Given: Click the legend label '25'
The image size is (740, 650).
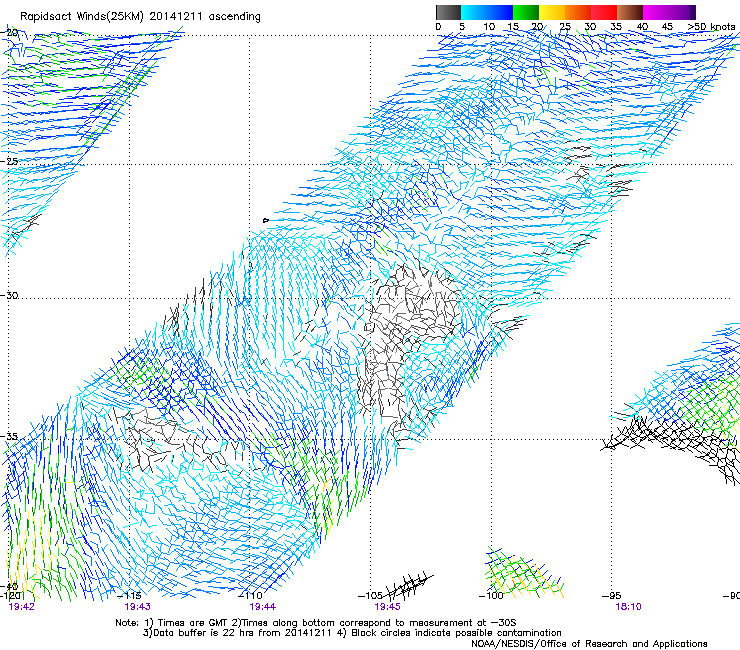Looking at the screenshot, I should coord(565,27).
